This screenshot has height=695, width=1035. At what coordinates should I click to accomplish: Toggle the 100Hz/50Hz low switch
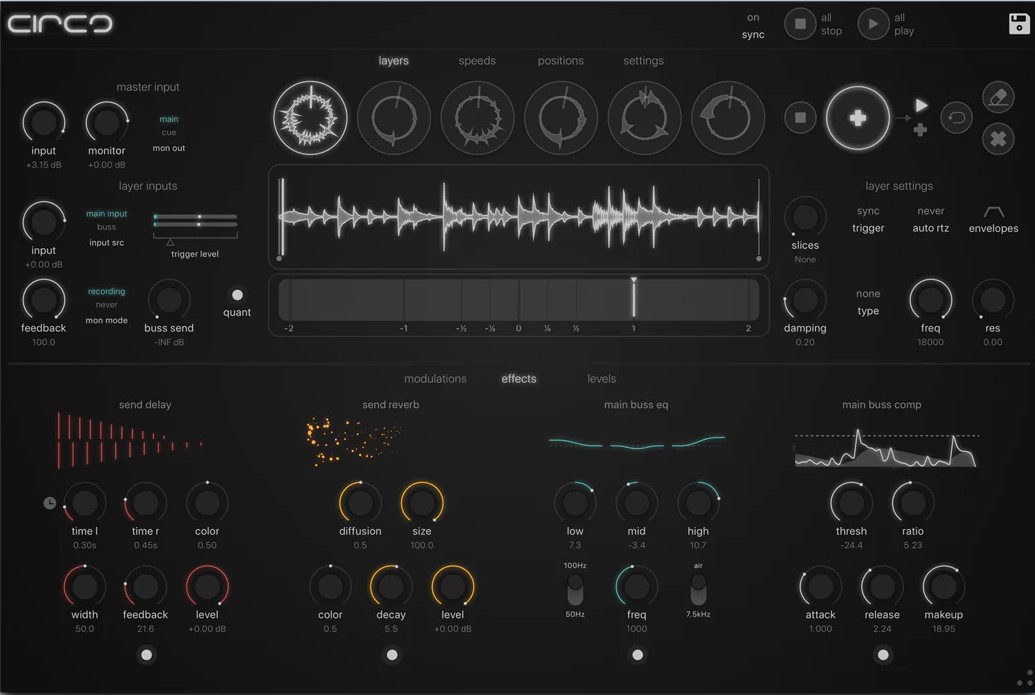(575, 589)
